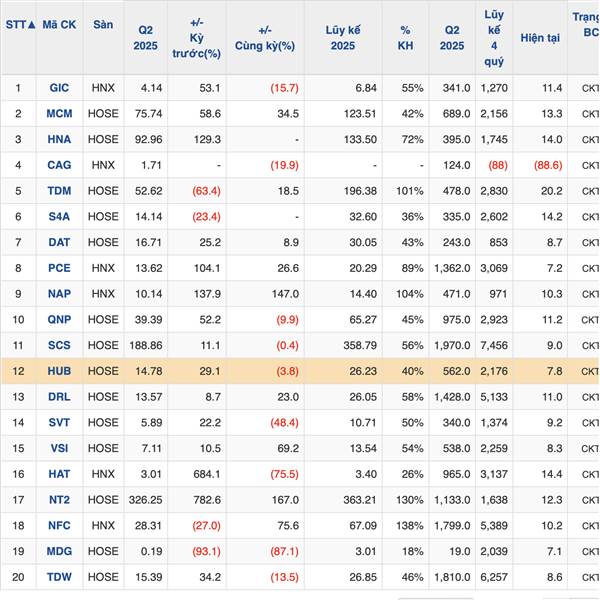This screenshot has width=600, height=600.
Task: Open PCE stock ticker link
Action: coord(59,268)
